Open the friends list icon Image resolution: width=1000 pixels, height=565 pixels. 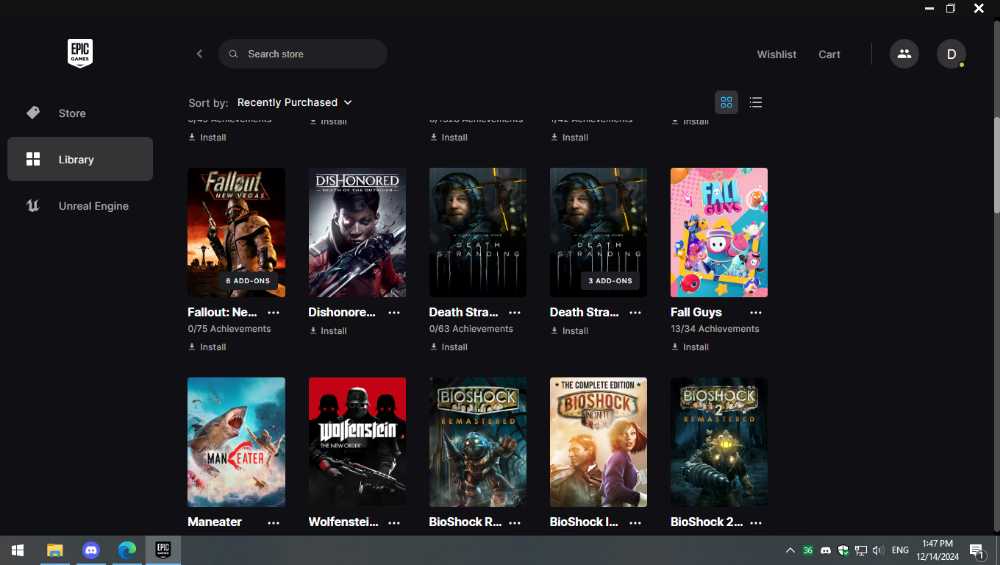pos(904,54)
